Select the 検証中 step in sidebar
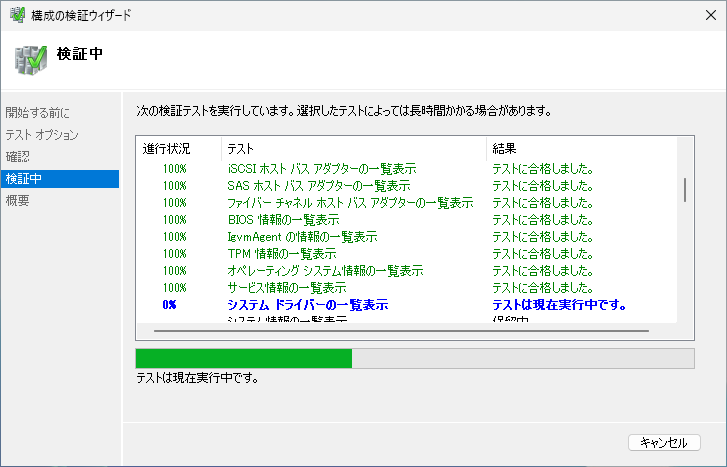The image size is (727, 467). [60, 179]
